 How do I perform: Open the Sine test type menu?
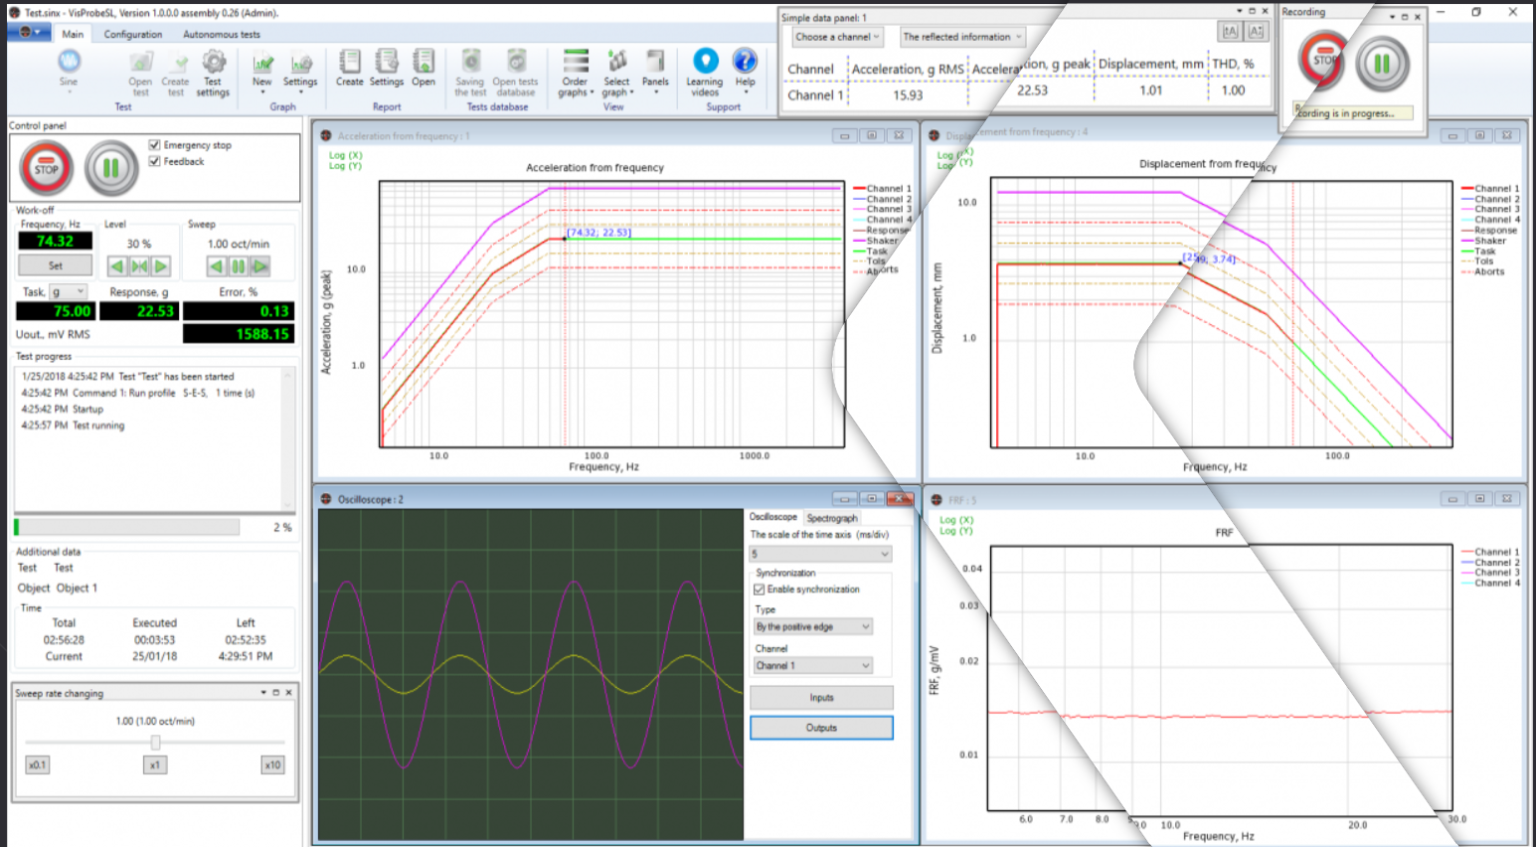tap(68, 71)
